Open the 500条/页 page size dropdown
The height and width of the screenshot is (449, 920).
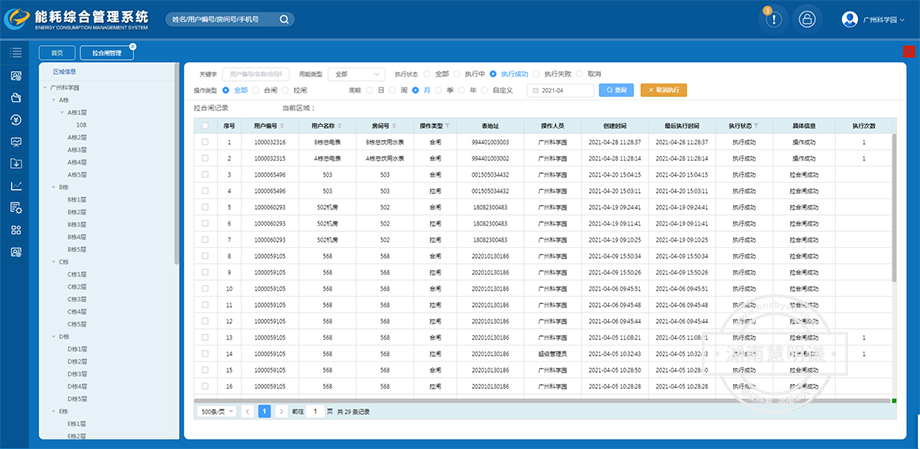215,411
